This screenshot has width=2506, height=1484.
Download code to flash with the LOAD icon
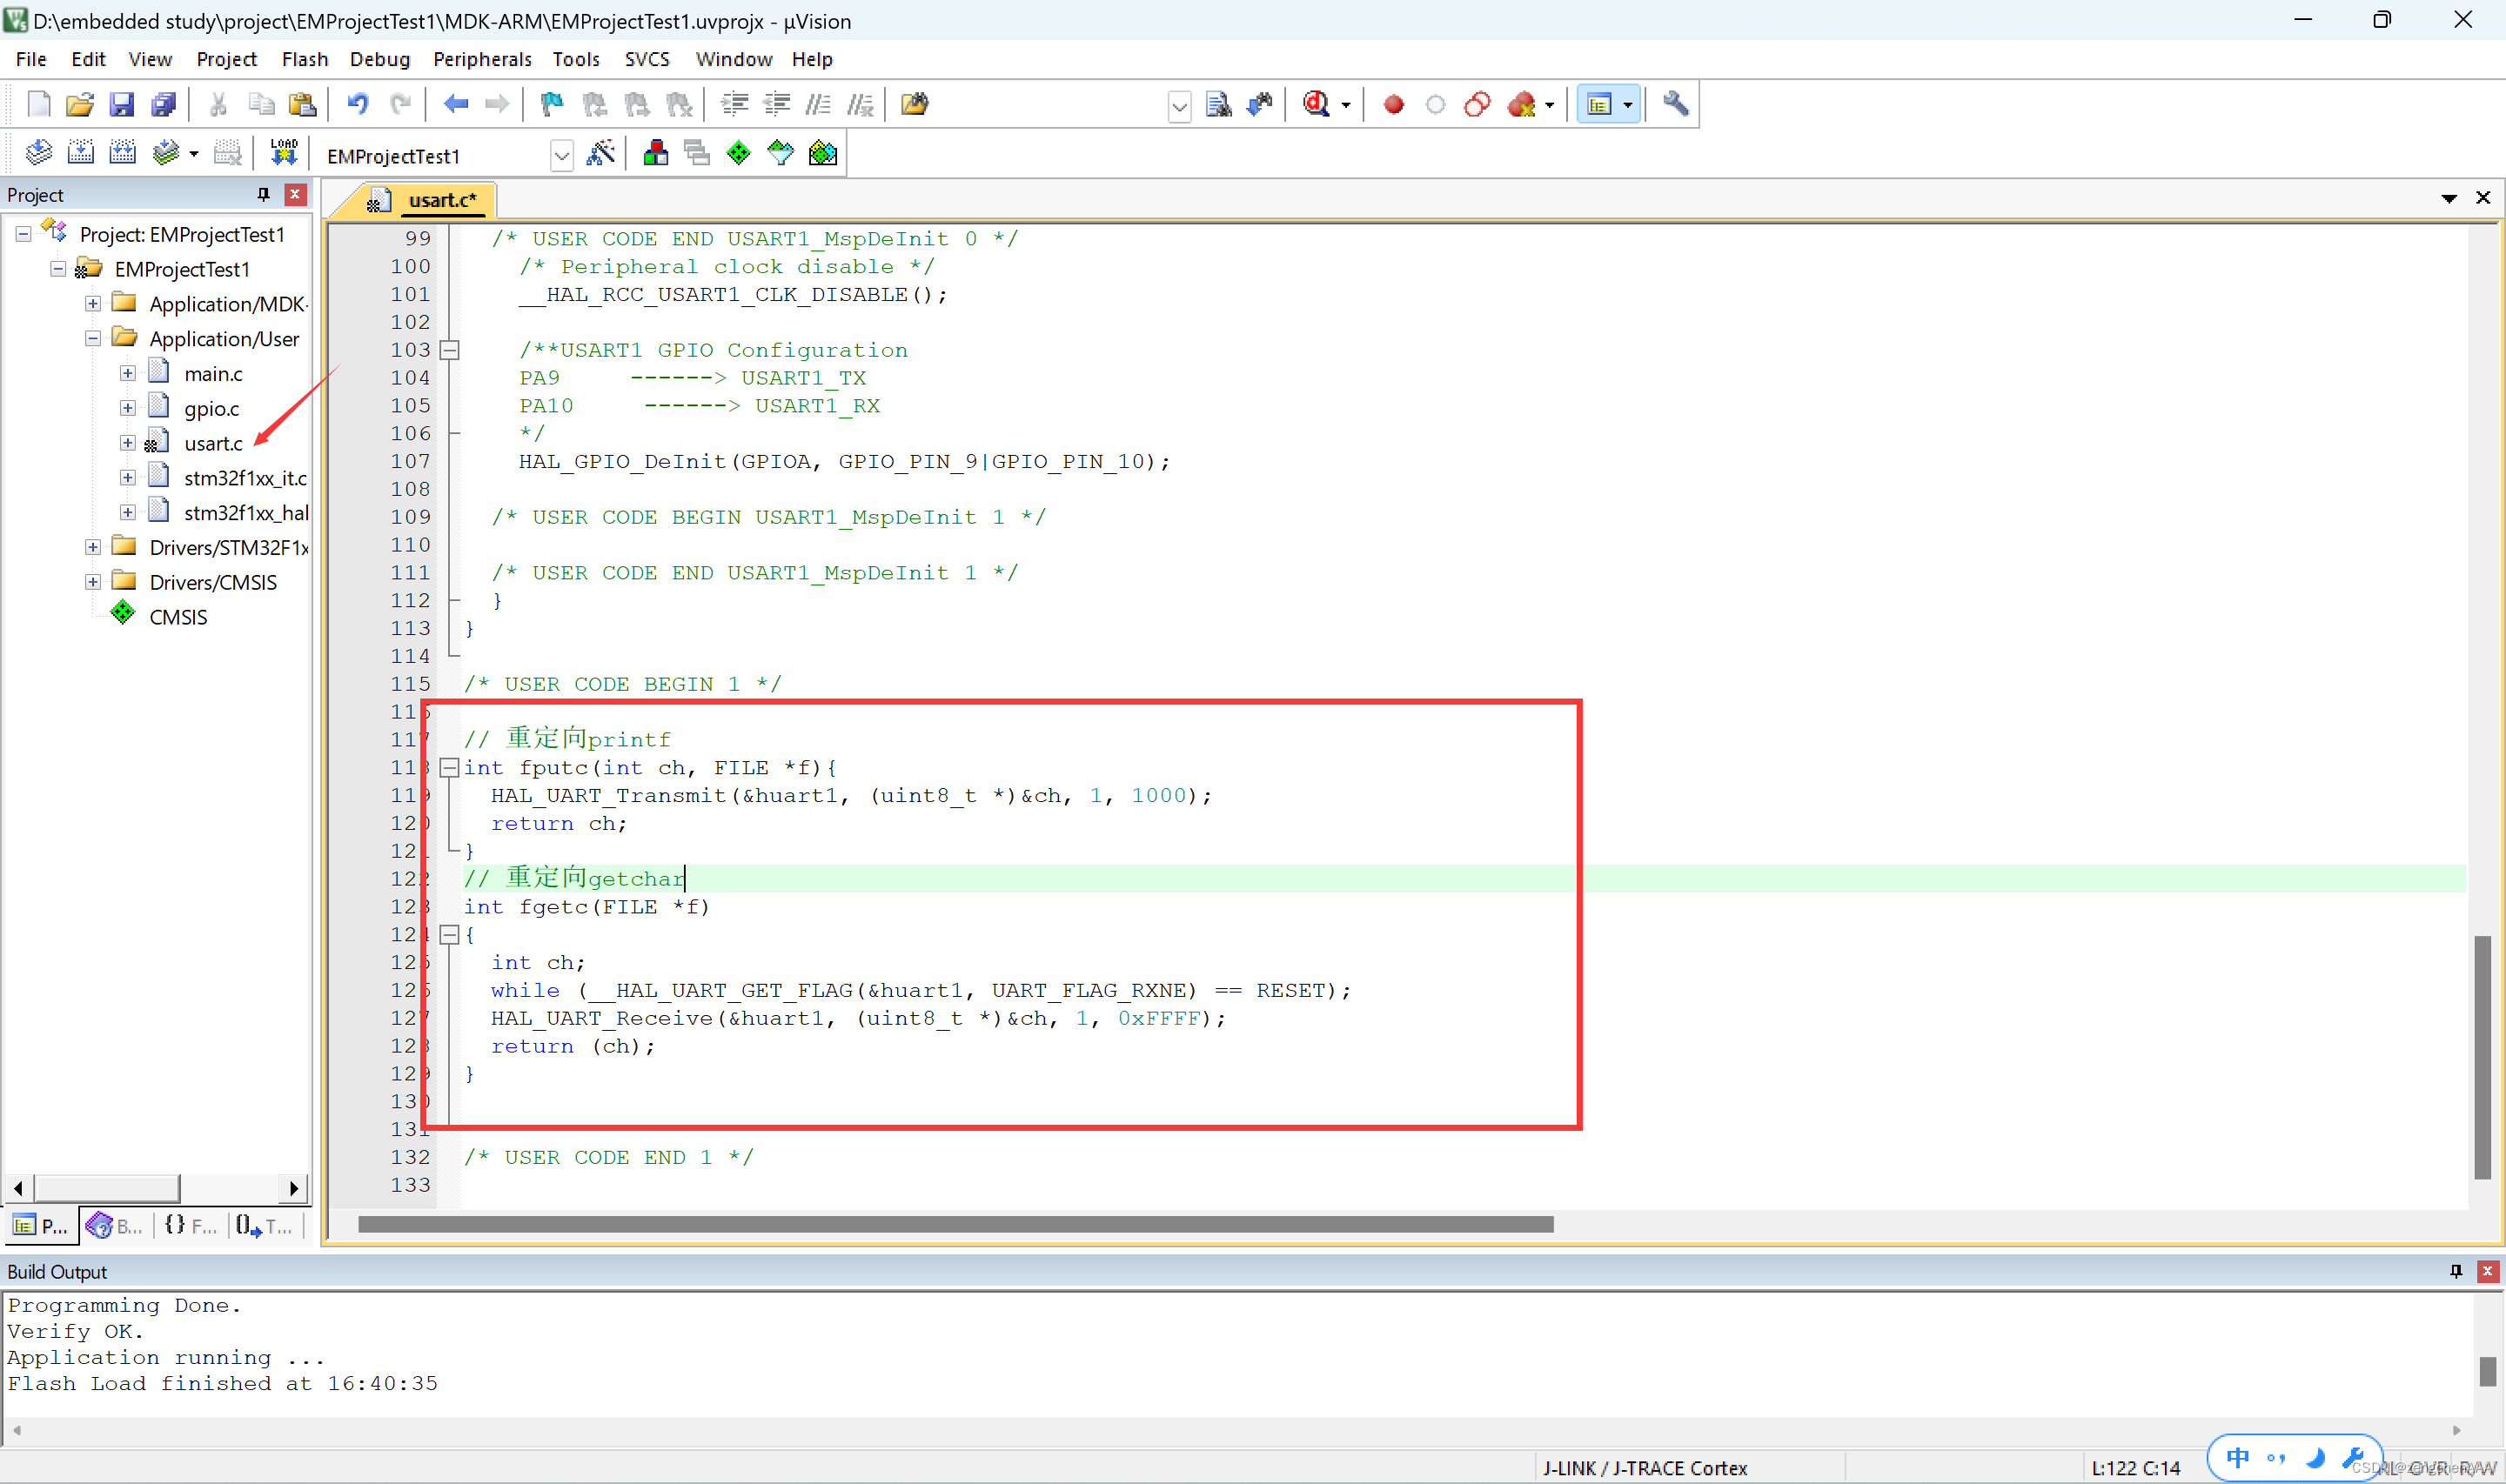(x=283, y=152)
